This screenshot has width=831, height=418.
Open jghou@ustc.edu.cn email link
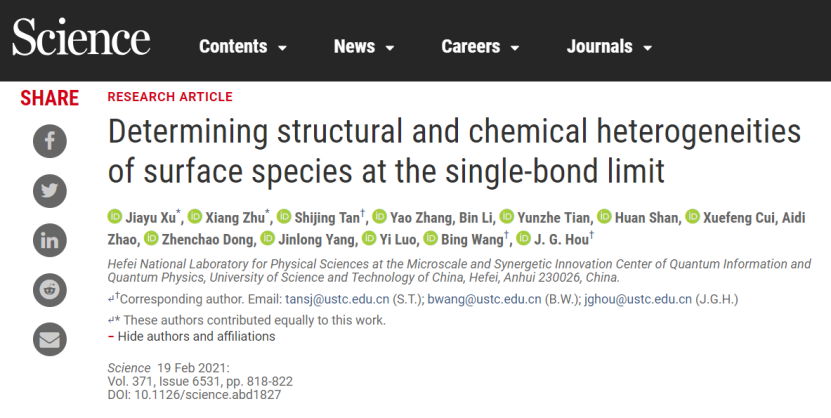coord(638,299)
